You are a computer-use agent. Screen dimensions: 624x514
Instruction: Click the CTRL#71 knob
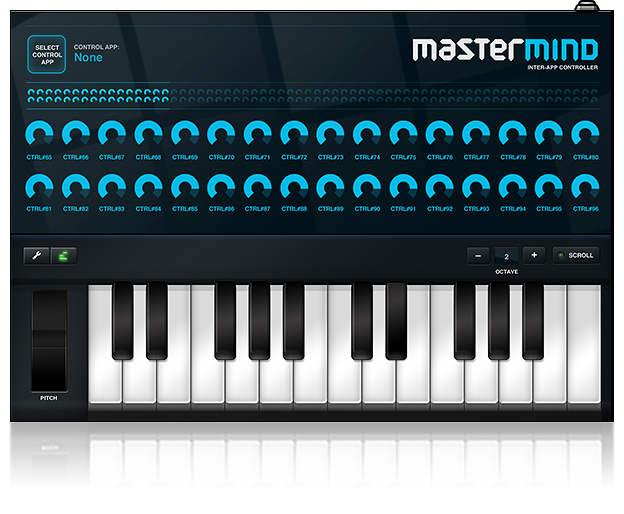tap(257, 133)
